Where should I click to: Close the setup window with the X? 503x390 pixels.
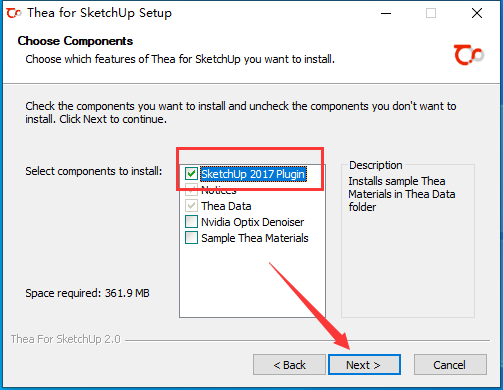(477, 13)
